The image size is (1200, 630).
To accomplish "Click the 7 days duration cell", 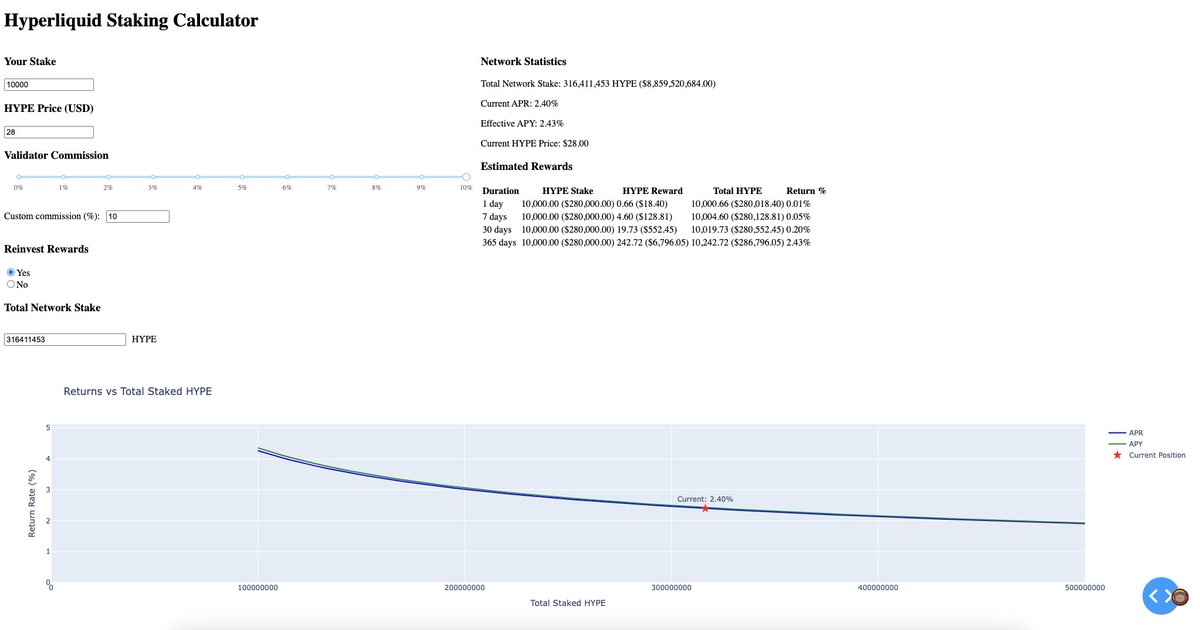I will pos(496,217).
